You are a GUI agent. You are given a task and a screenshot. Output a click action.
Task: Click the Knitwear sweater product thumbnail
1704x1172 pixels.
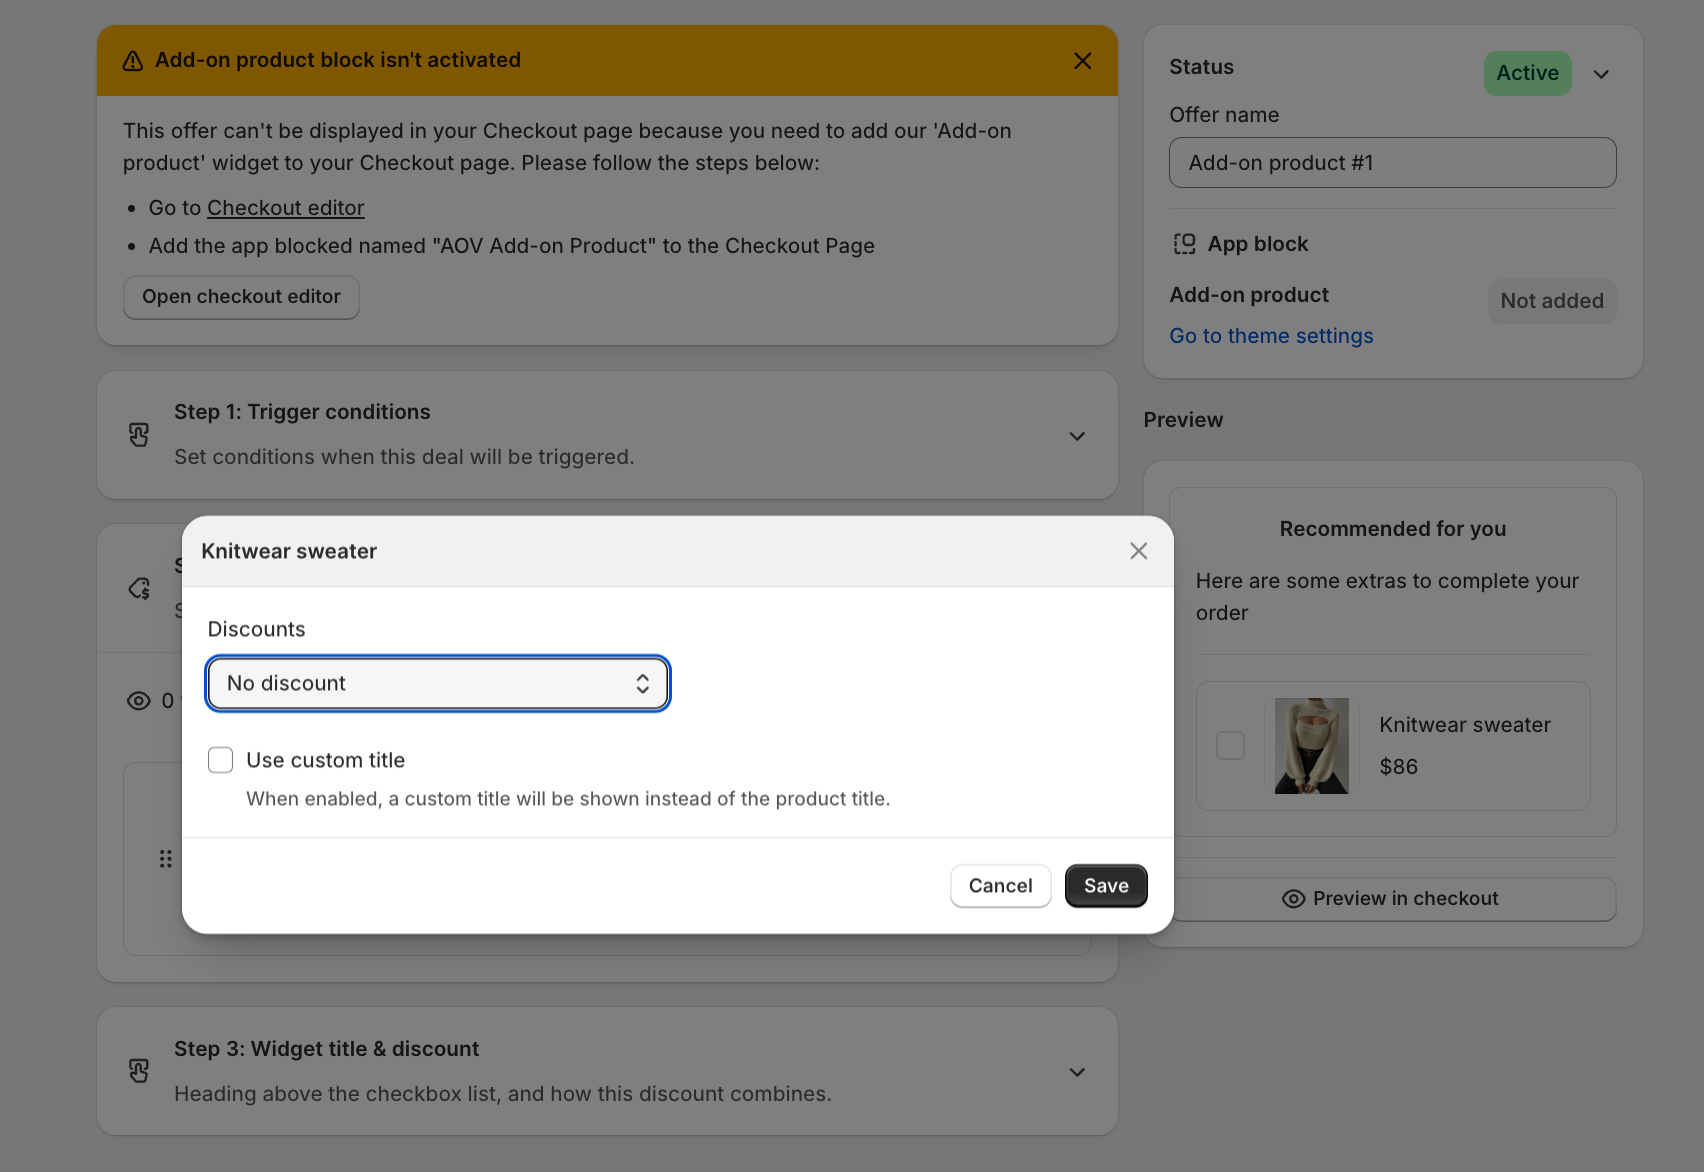click(x=1311, y=746)
